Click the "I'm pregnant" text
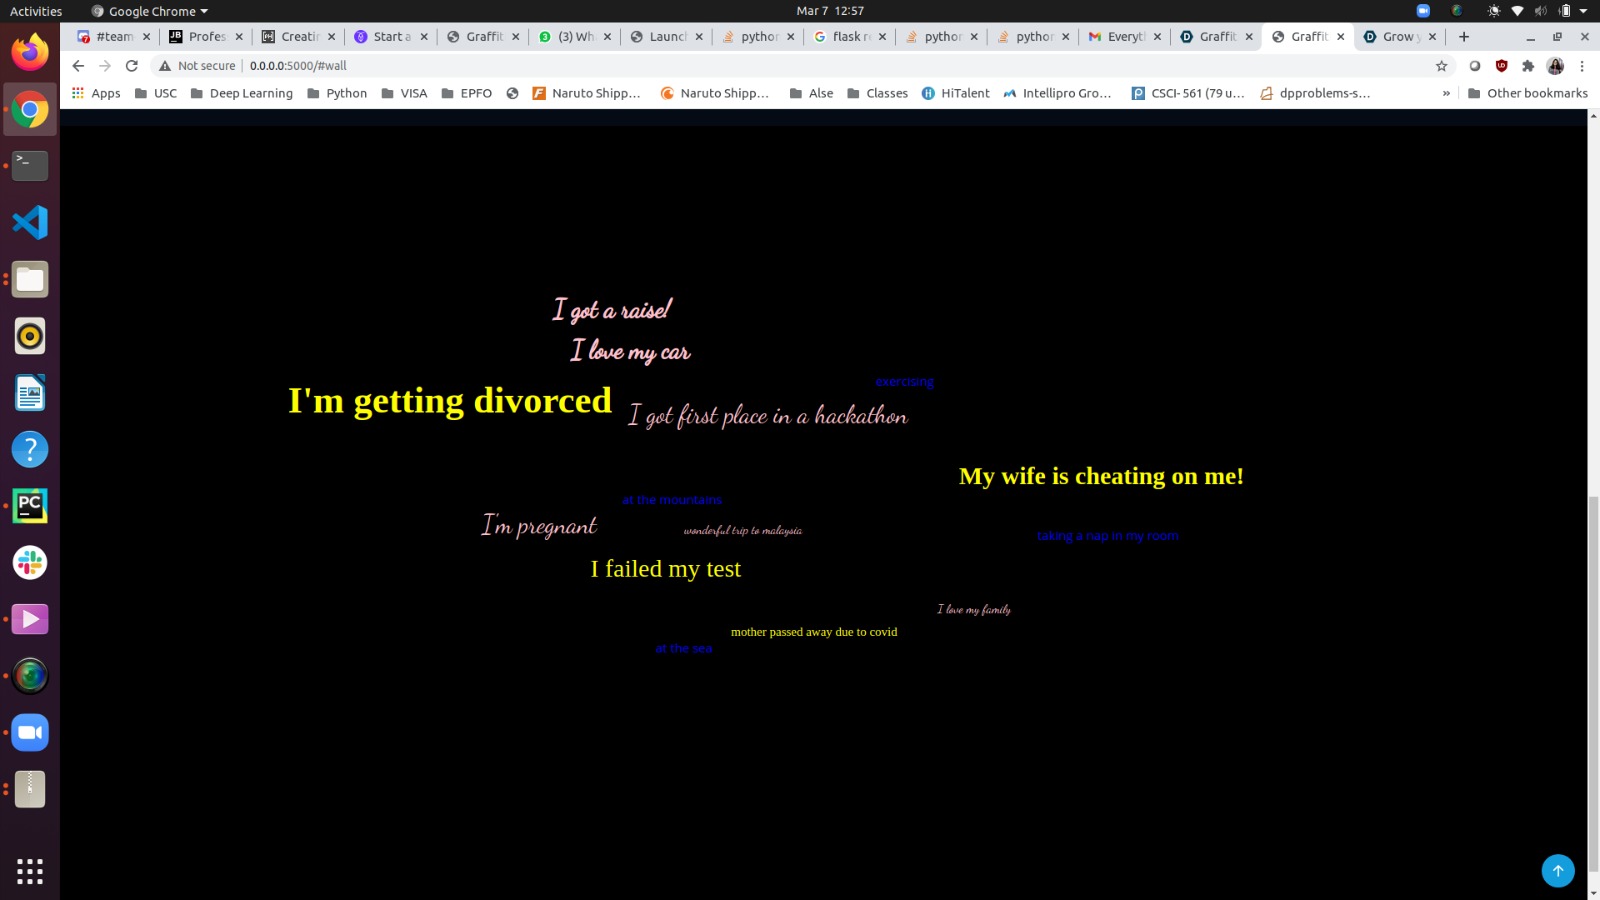 pos(539,526)
